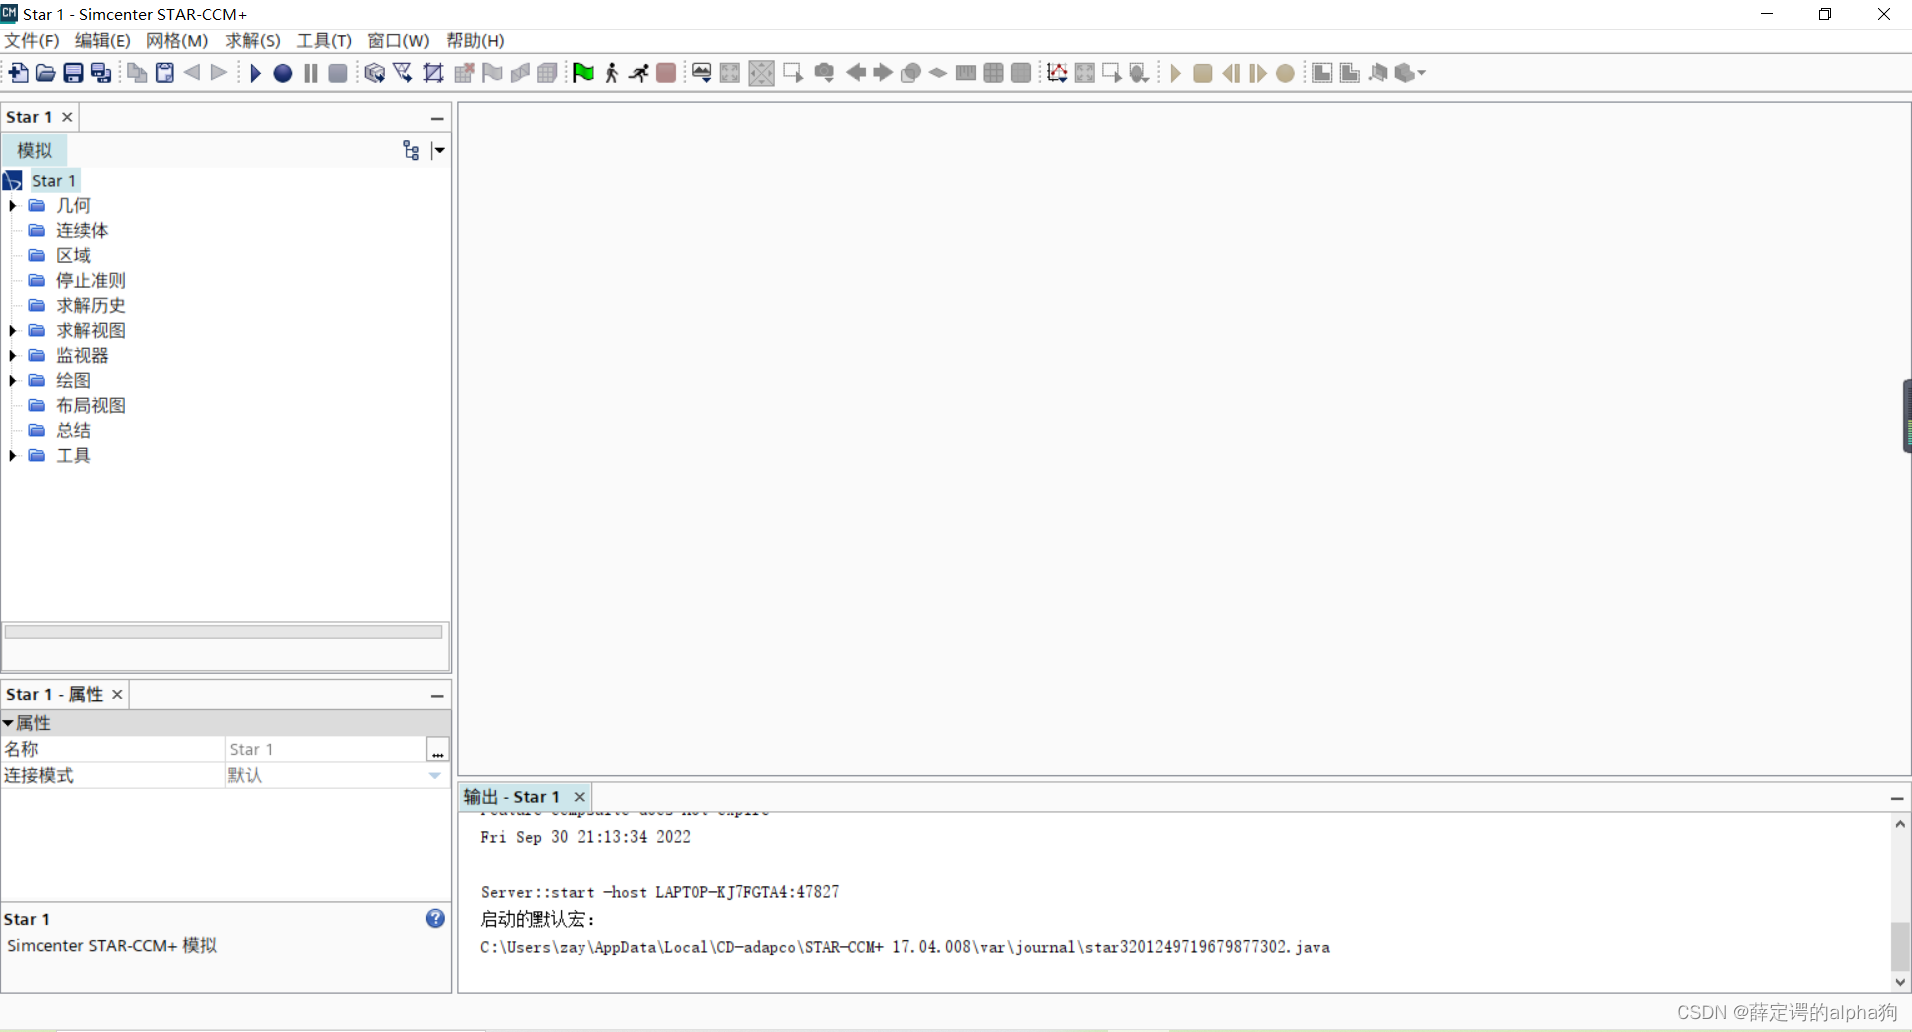Click the camera Stored Views icon
1912x1032 pixels.
[x=824, y=73]
